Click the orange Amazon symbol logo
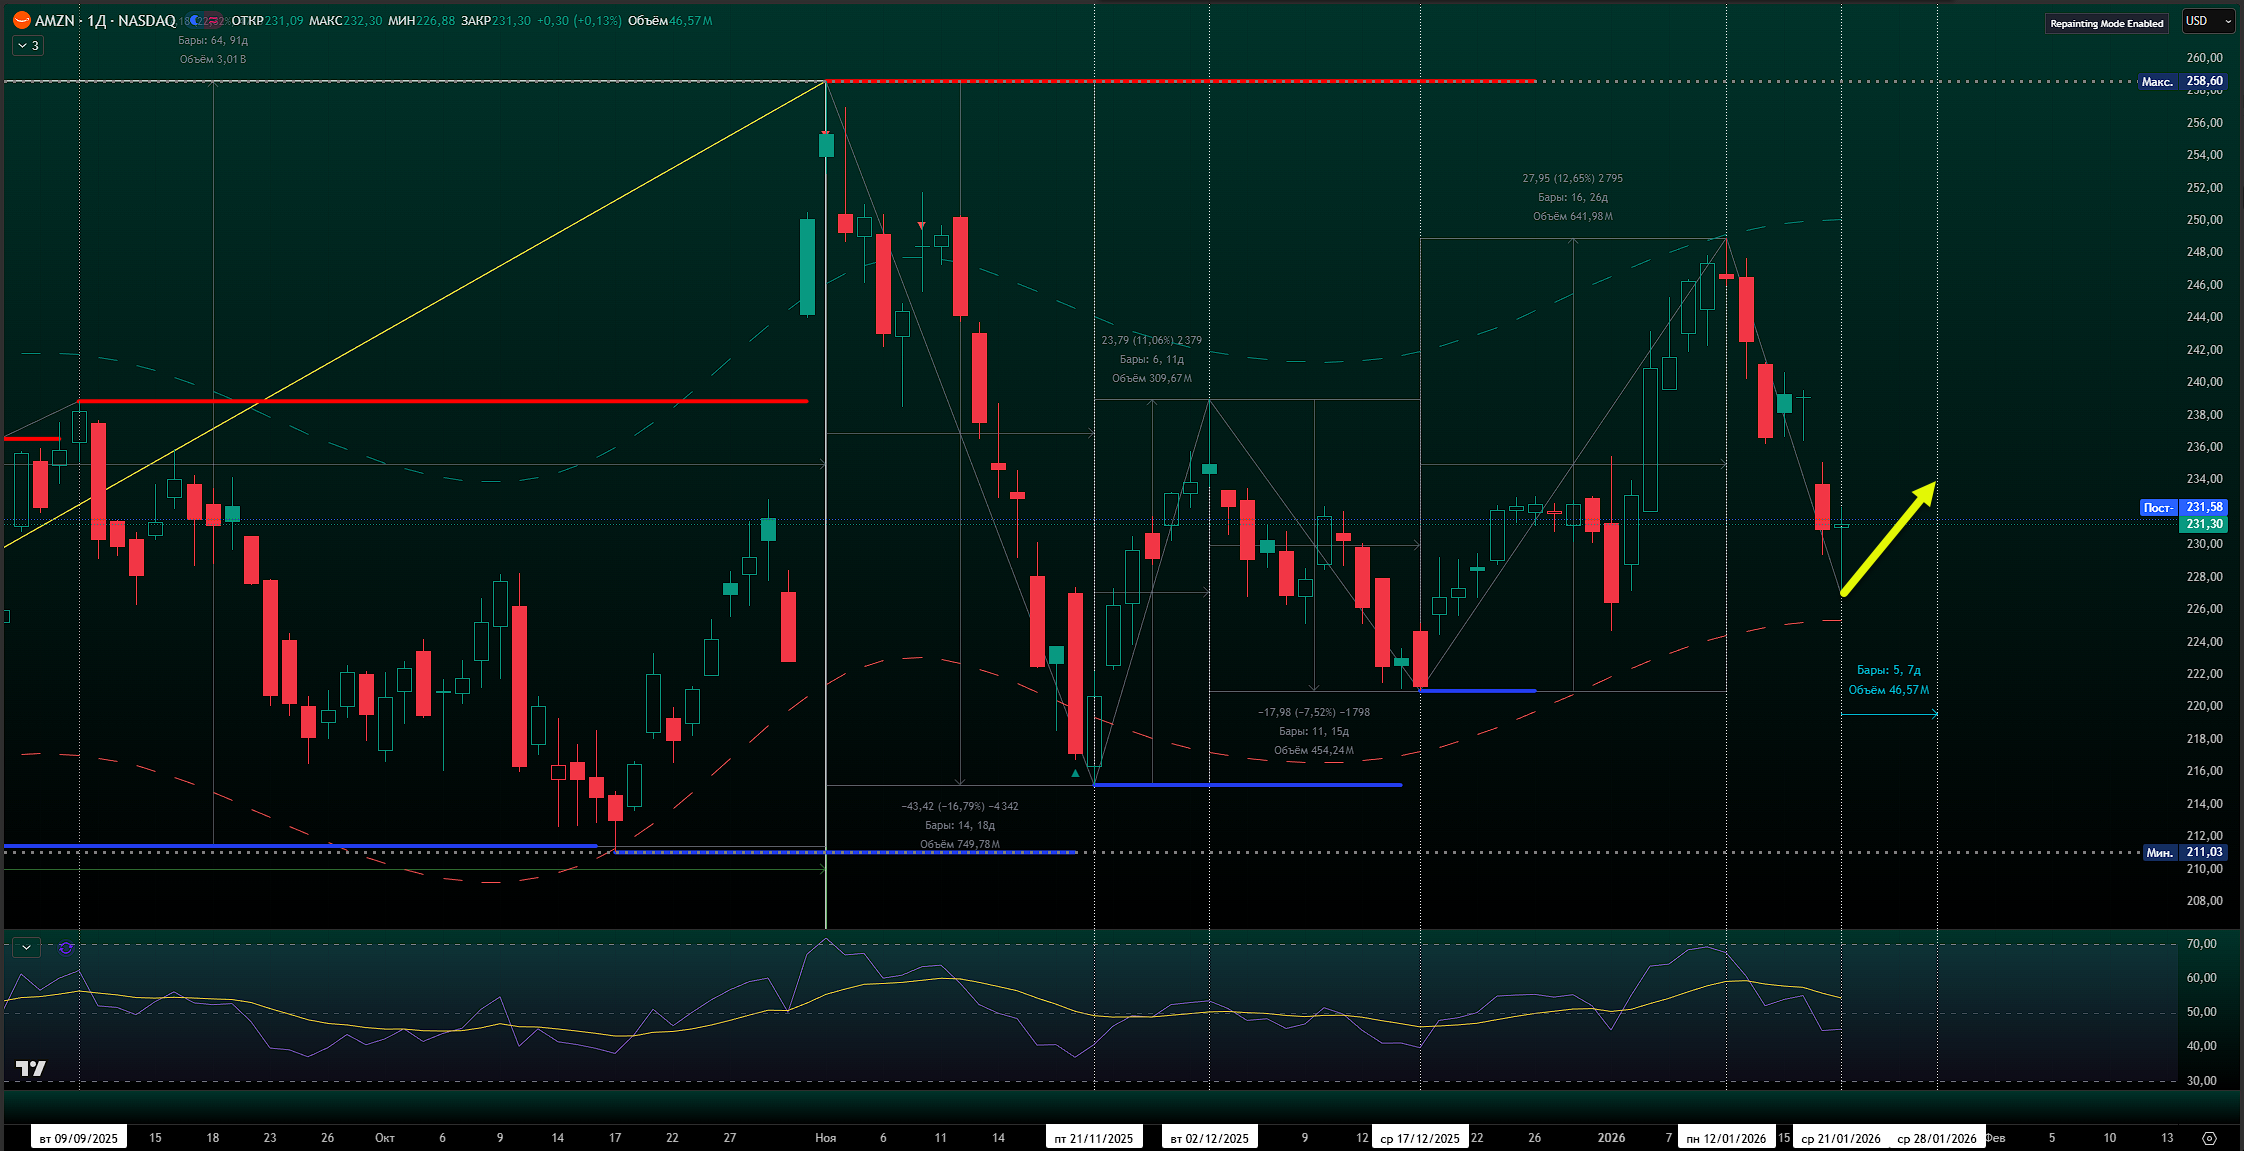The image size is (2244, 1151). [x=22, y=20]
